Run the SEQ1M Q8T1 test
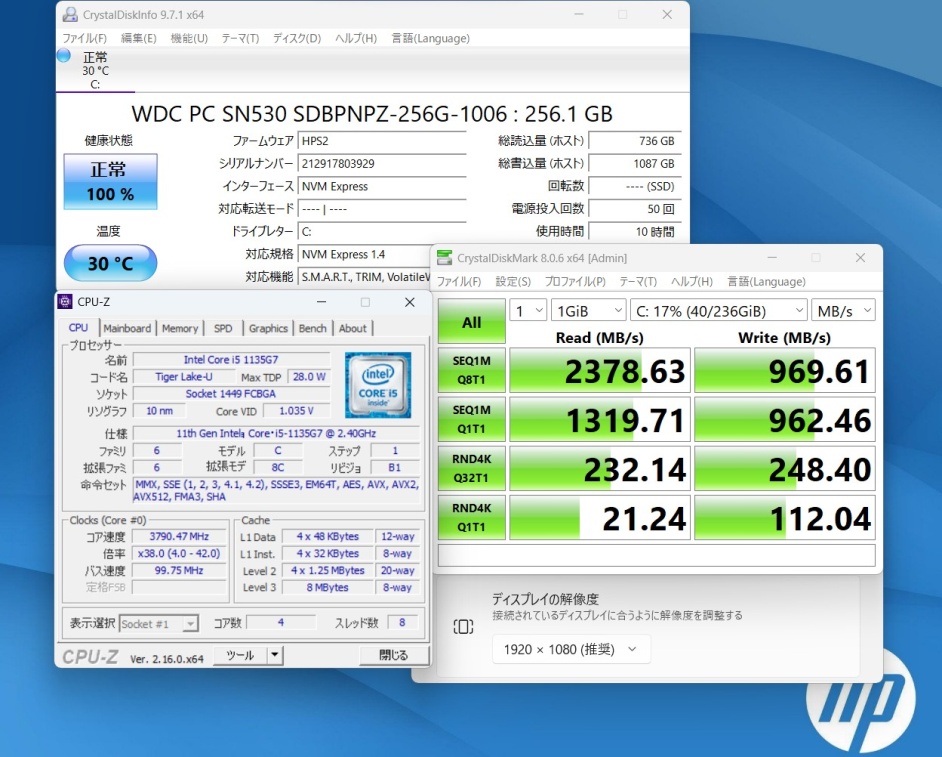Viewport: 942px width, 757px height. (472, 370)
